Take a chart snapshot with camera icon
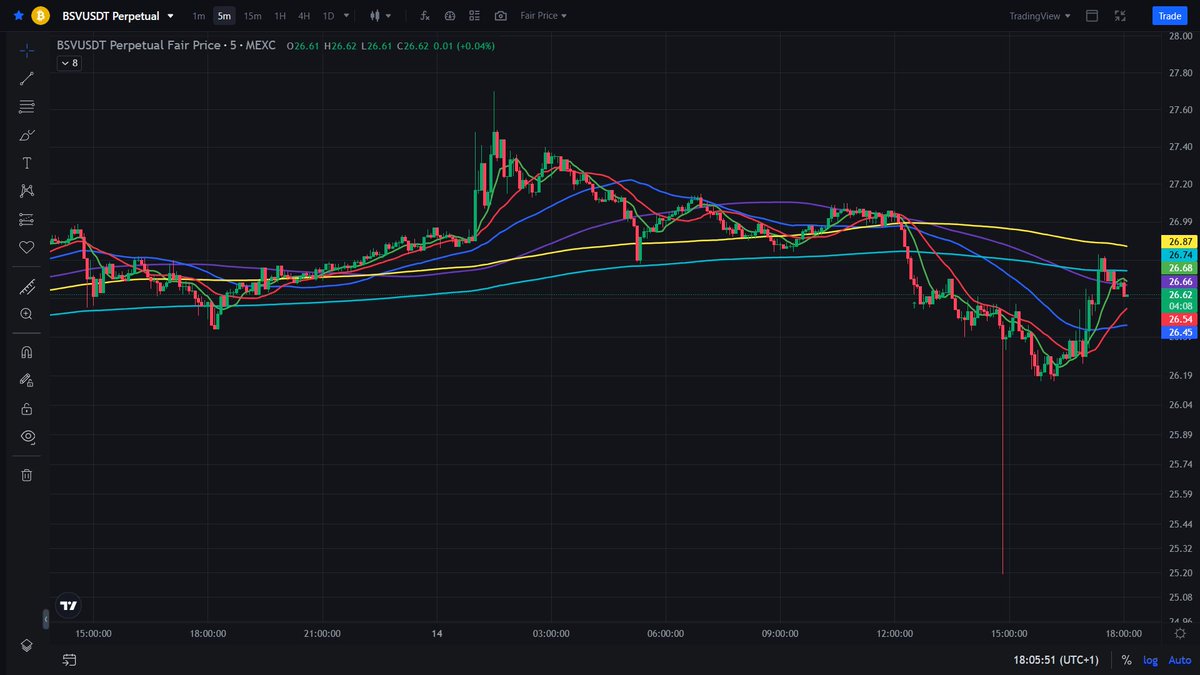The height and width of the screenshot is (675, 1200). (x=500, y=16)
